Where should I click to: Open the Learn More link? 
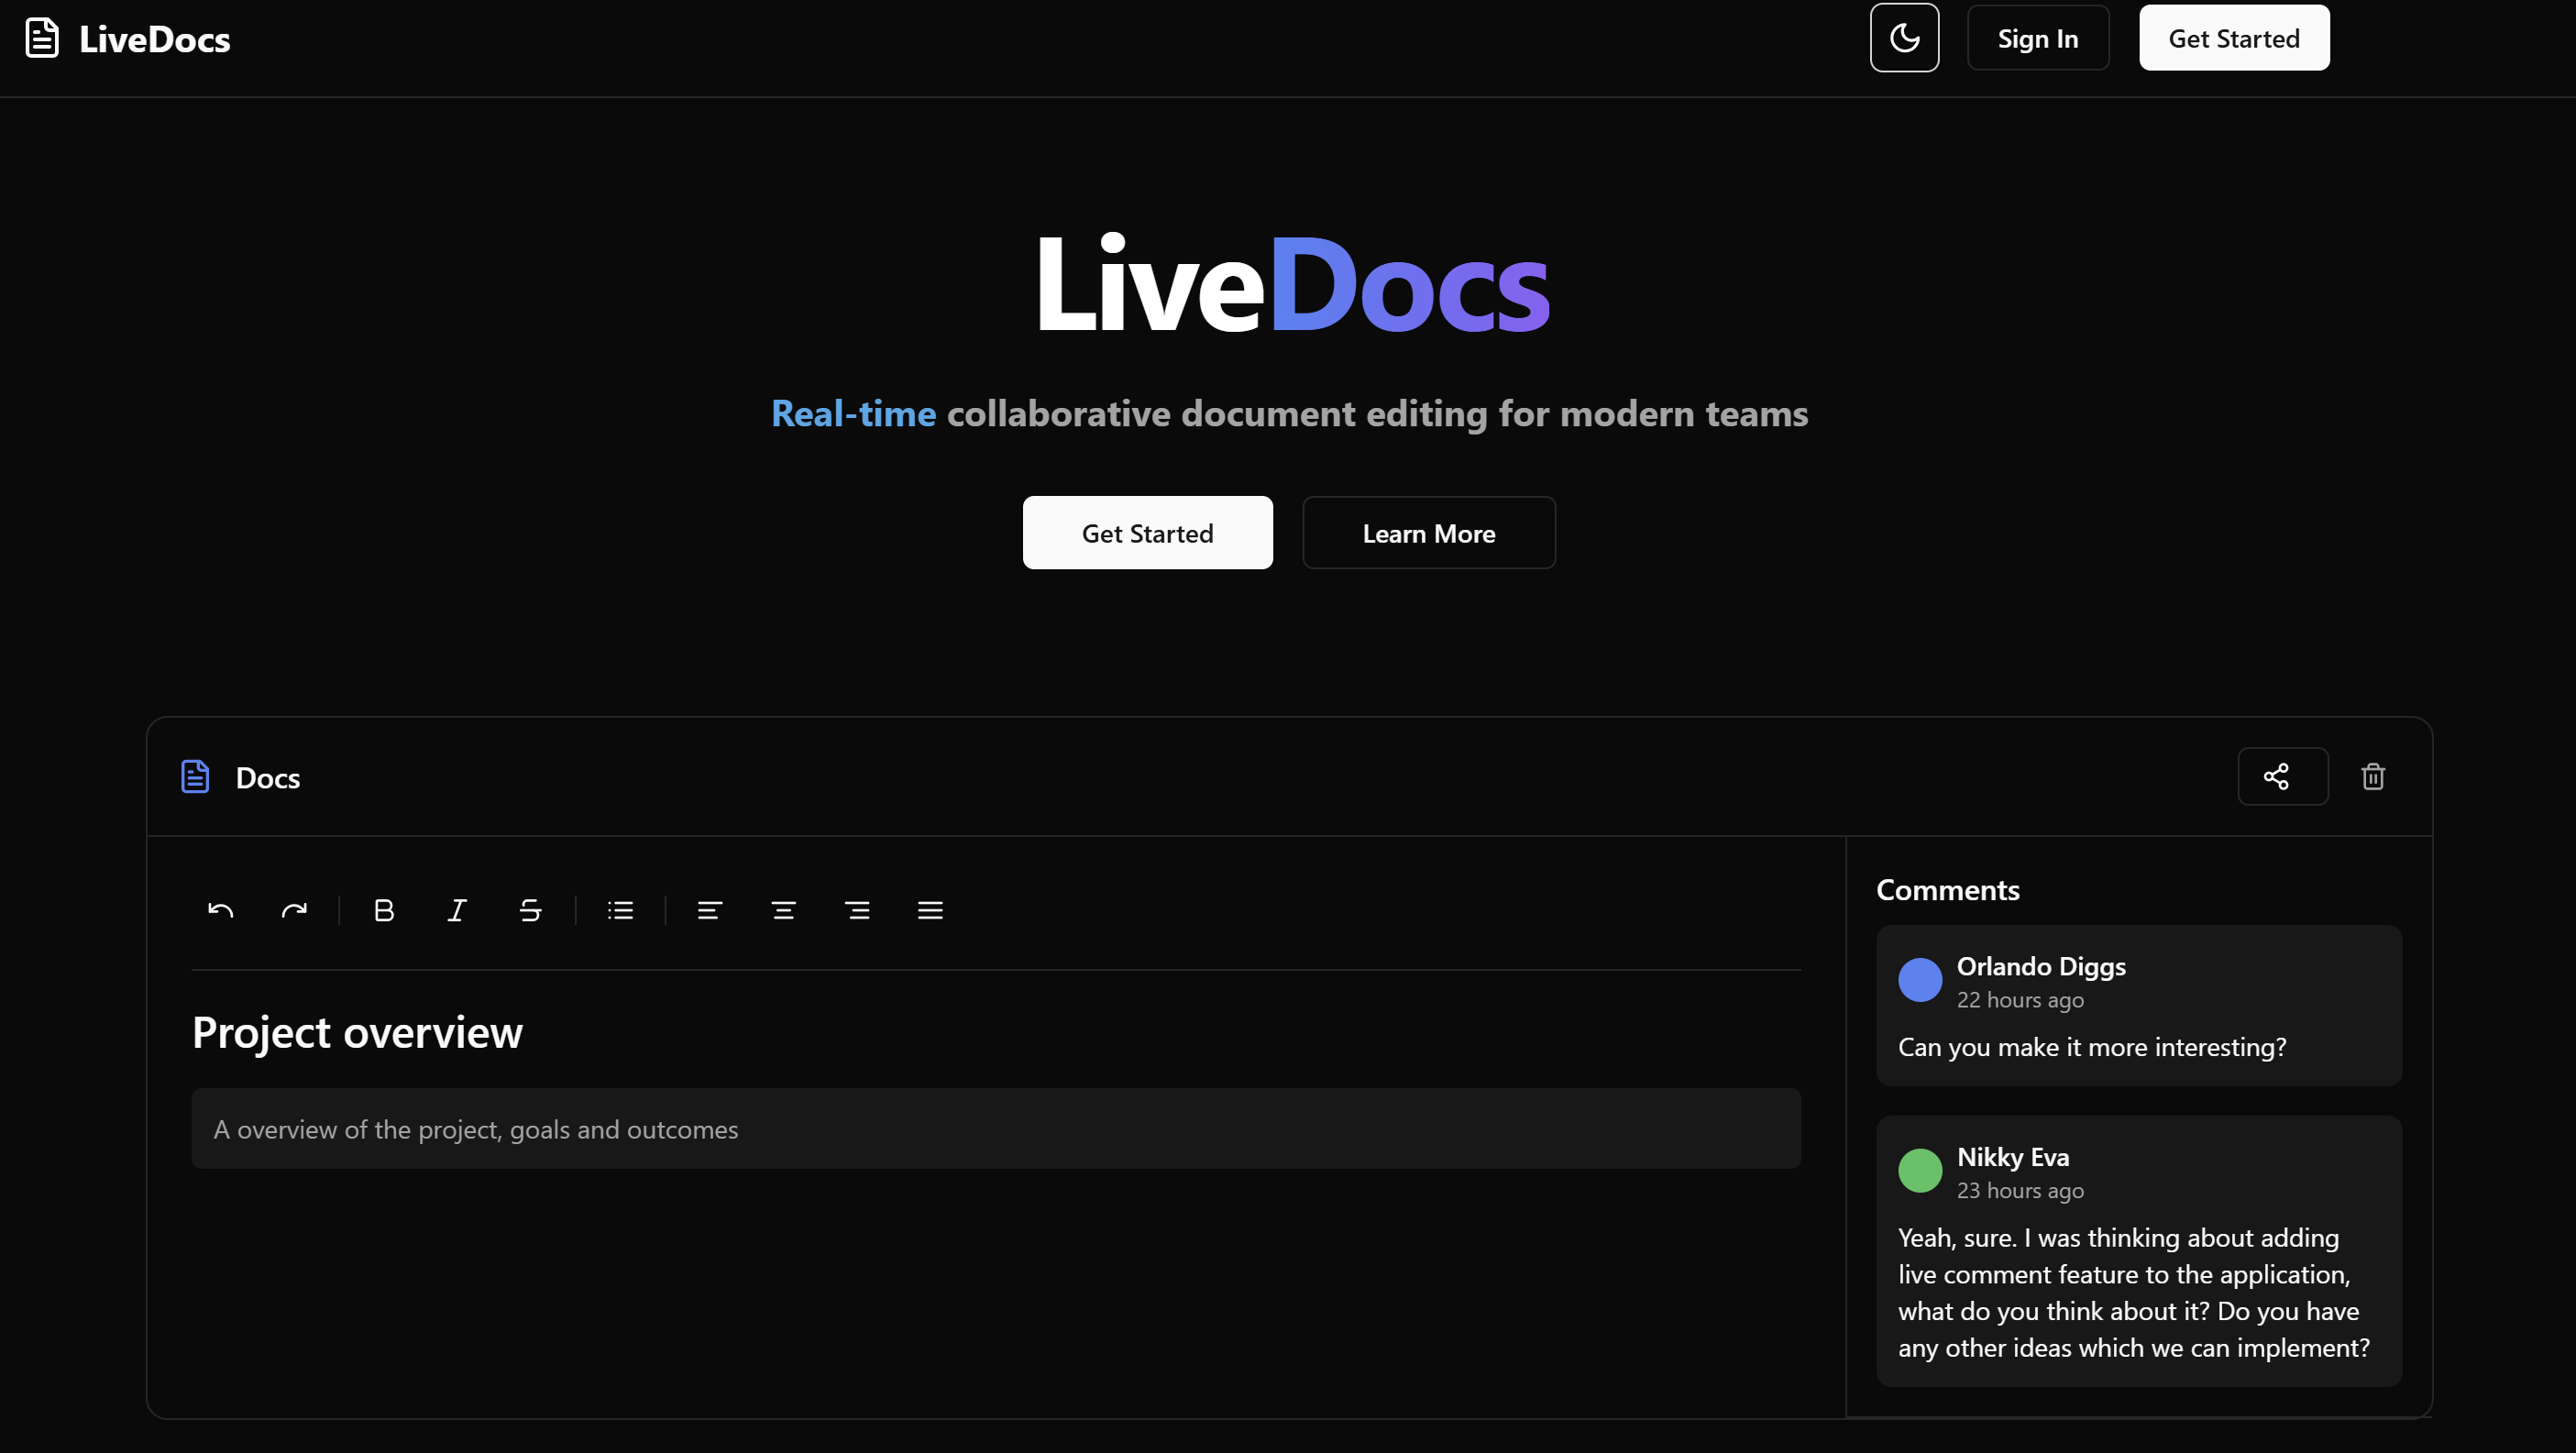point(1428,533)
